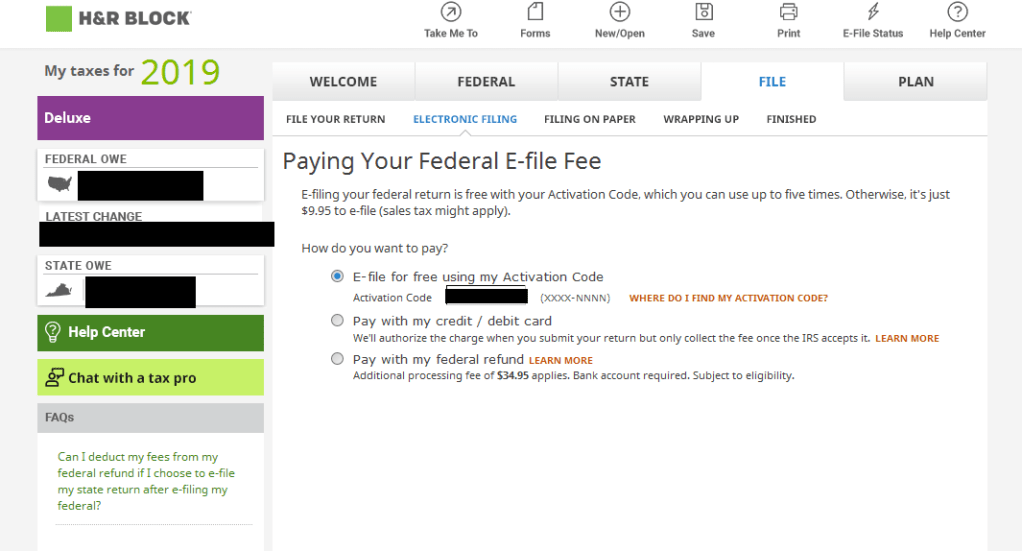Click Where Do I Find My Activation Code link
1022x551 pixels.
pos(728,298)
